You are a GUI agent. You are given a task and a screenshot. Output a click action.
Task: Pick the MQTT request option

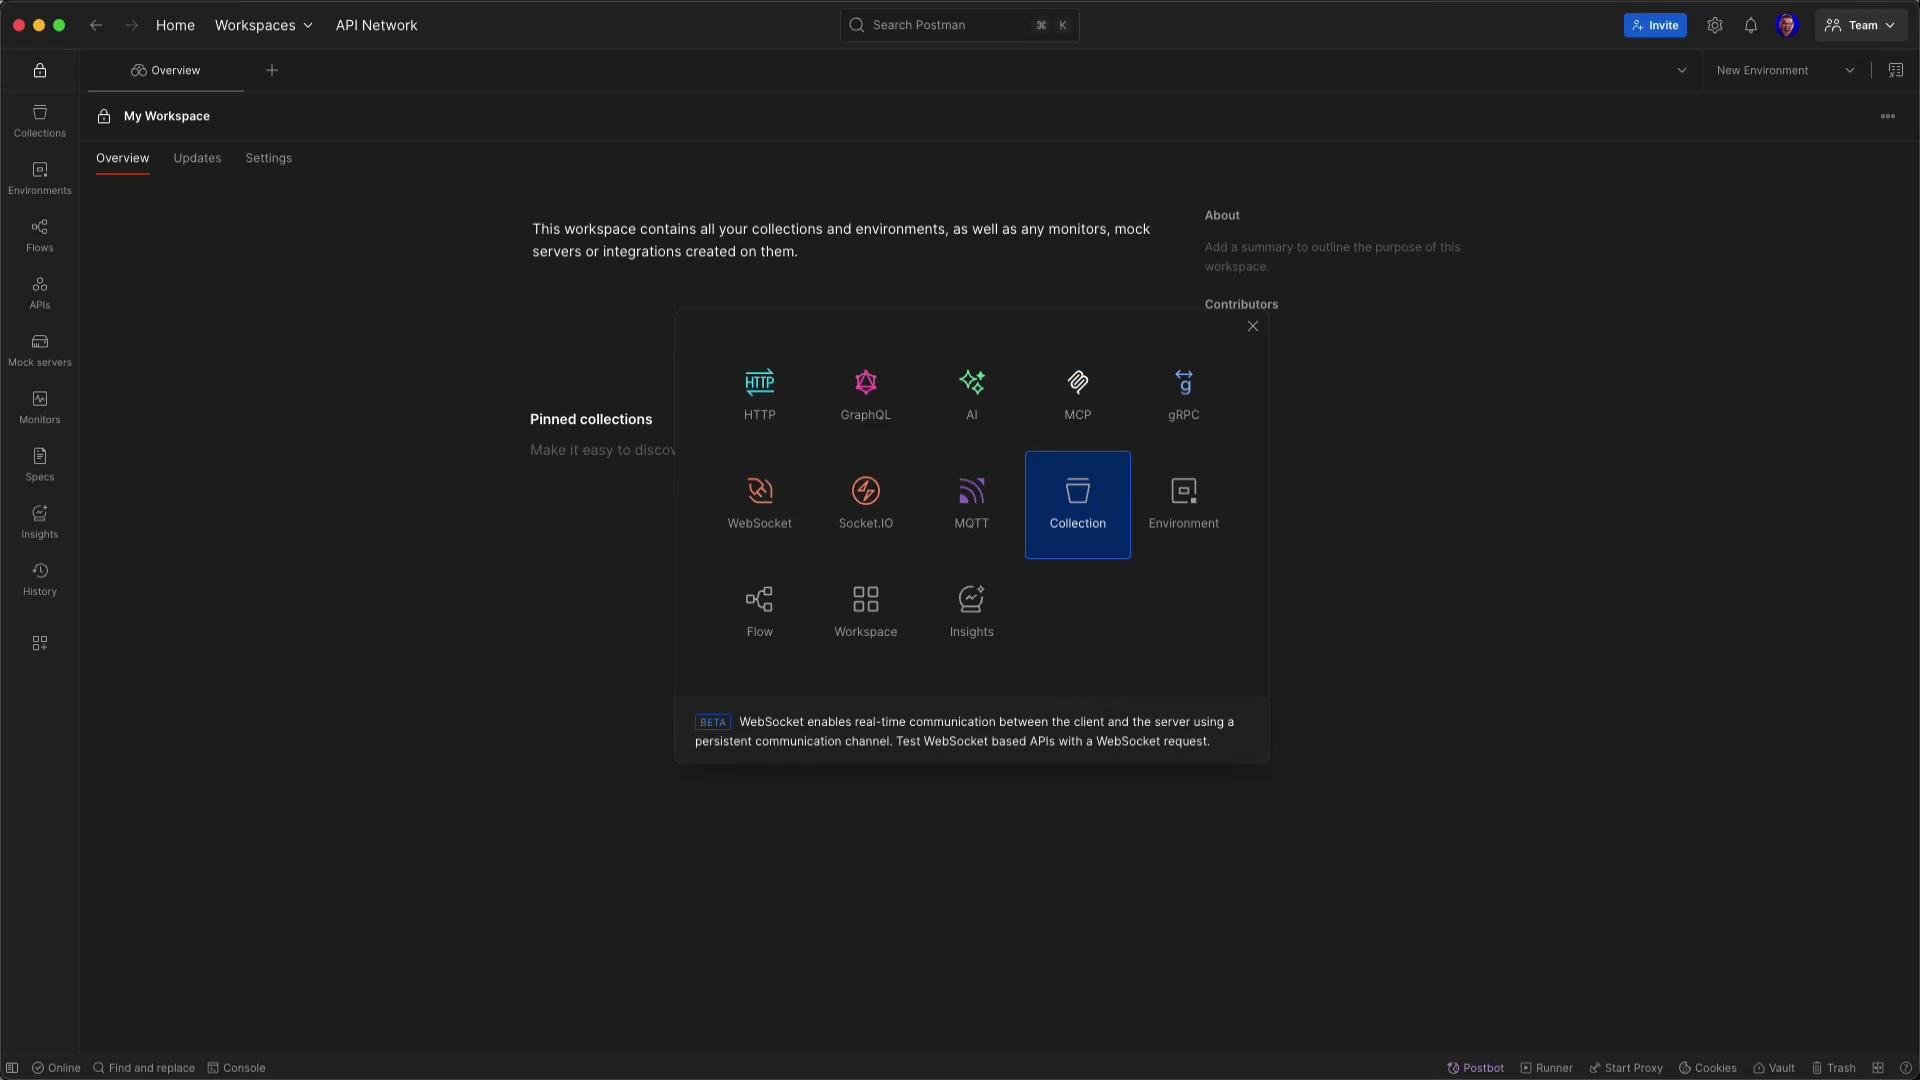pyautogui.click(x=971, y=504)
